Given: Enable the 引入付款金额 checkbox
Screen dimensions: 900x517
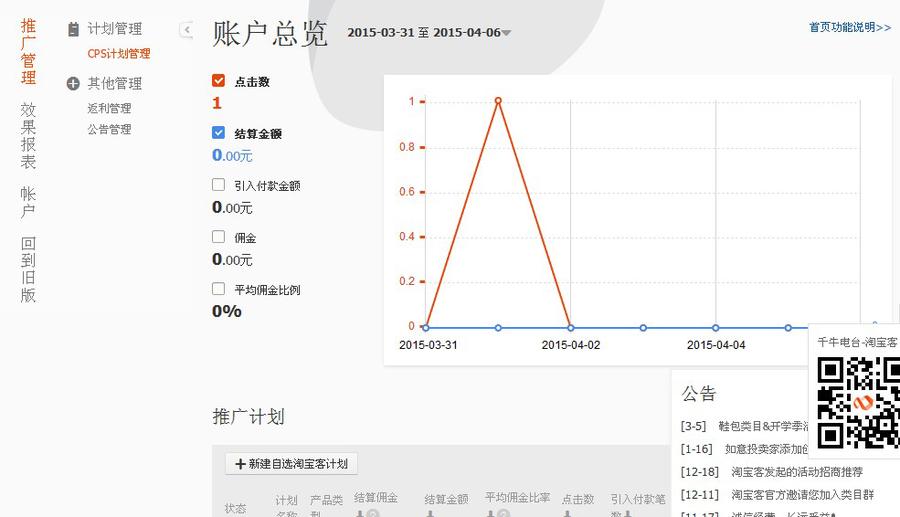Looking at the screenshot, I should click(219, 185).
